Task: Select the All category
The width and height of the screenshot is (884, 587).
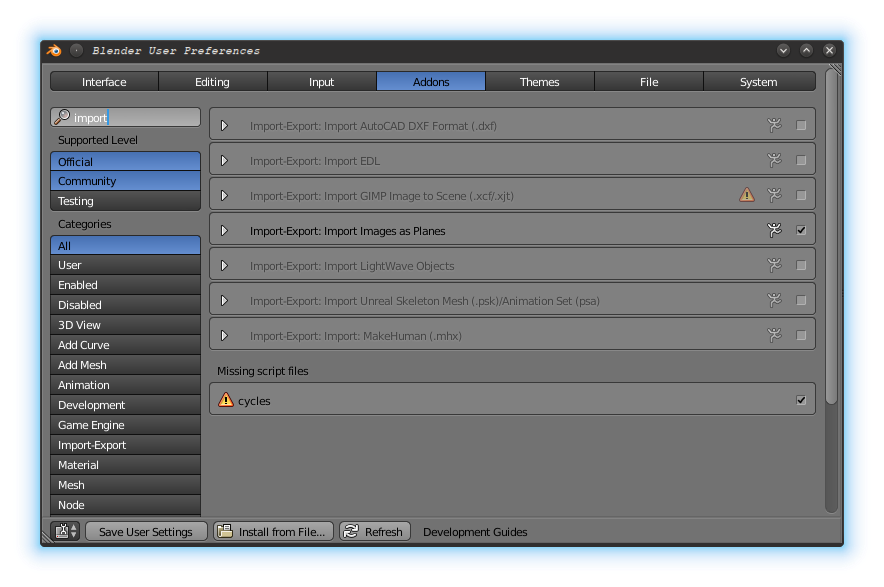Action: 125,245
